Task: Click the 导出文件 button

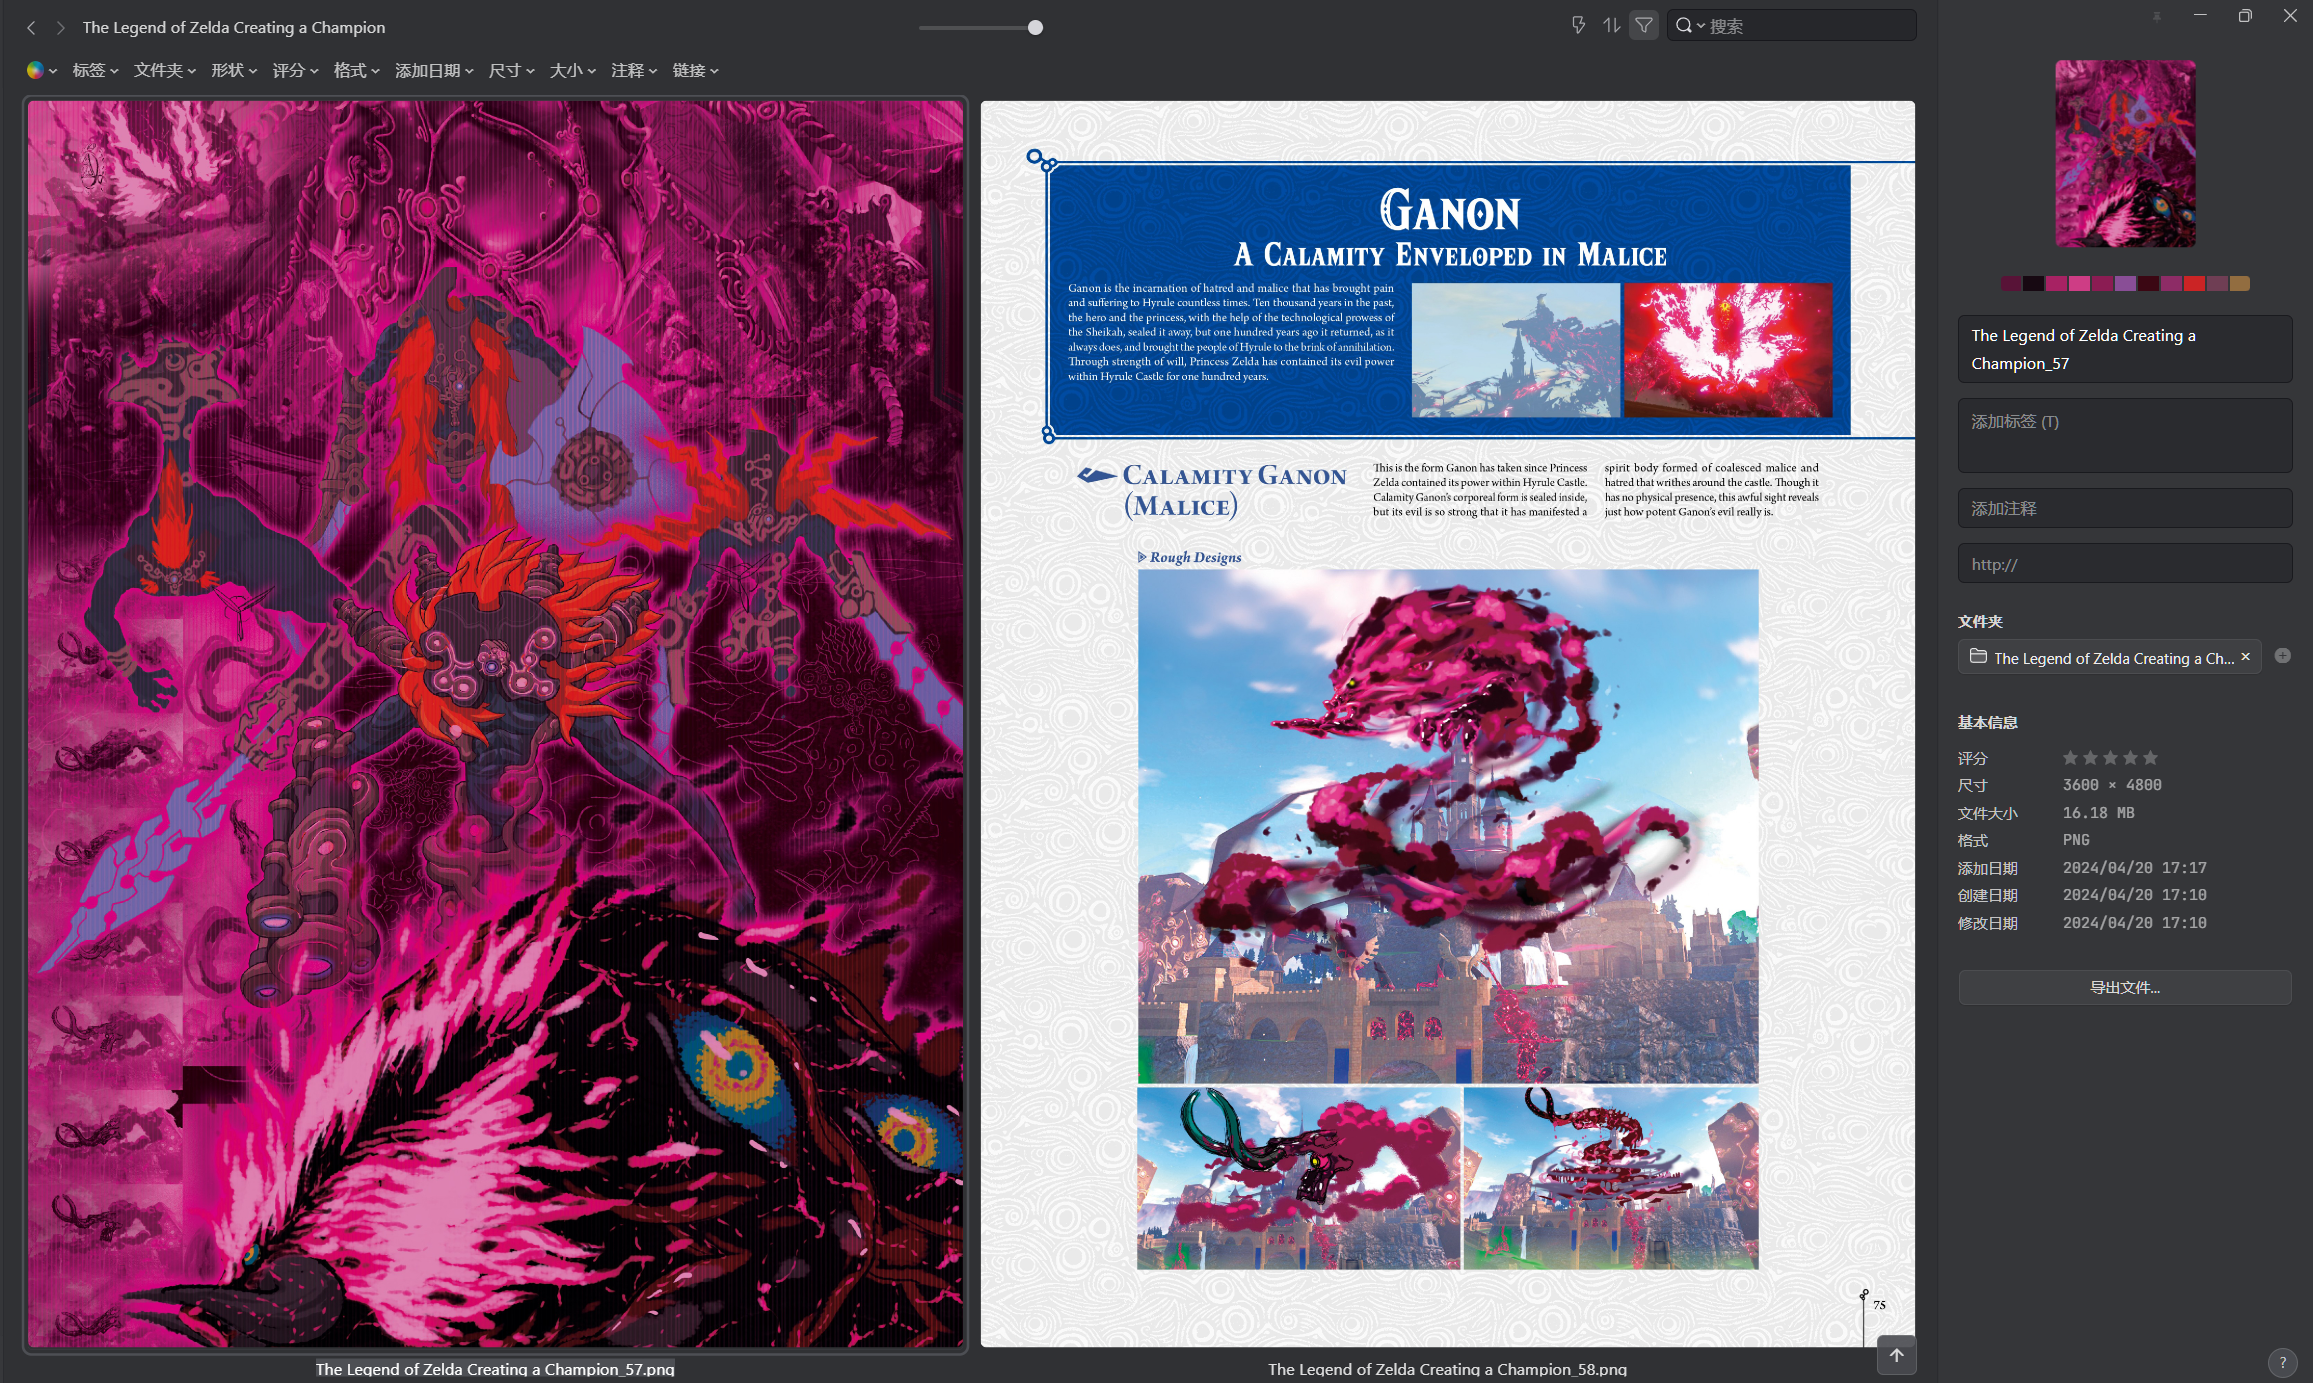Action: coord(2124,987)
